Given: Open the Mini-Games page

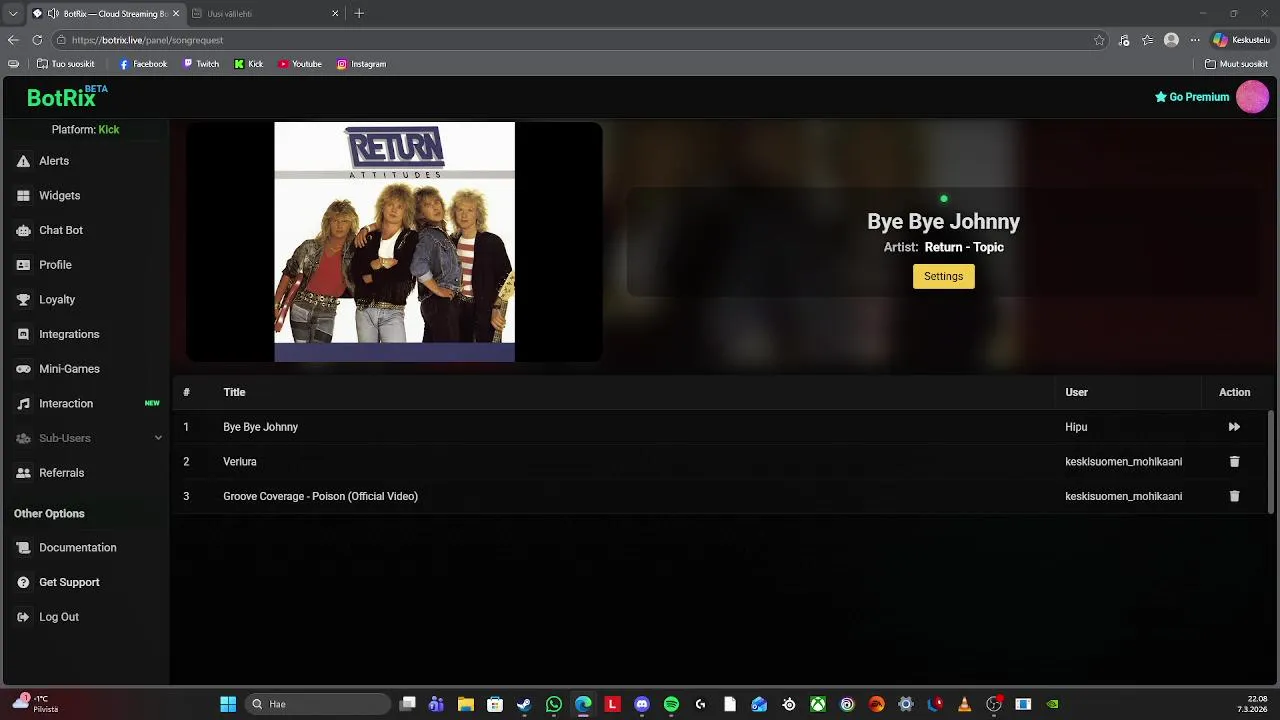Looking at the screenshot, I should 69,369.
